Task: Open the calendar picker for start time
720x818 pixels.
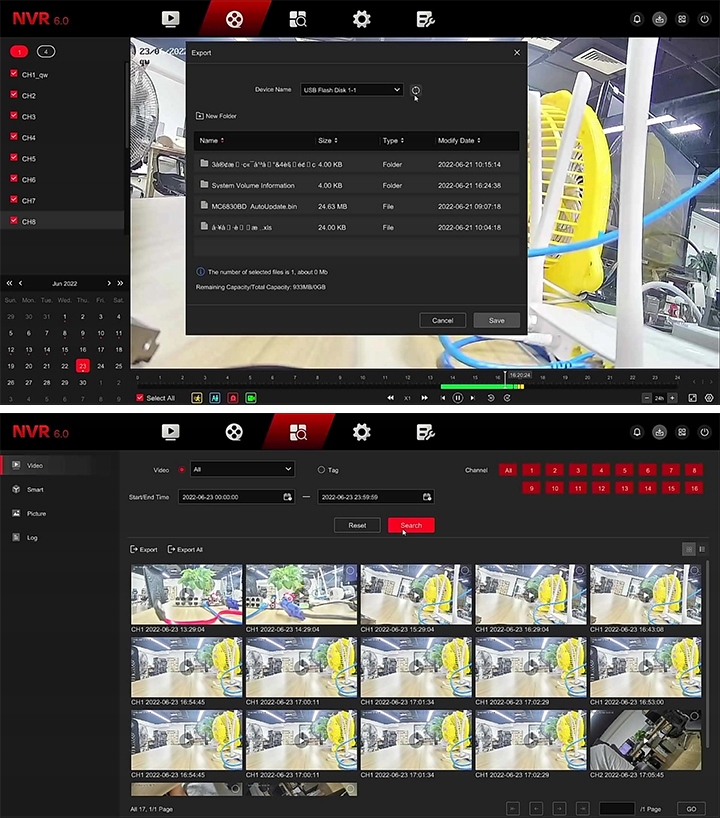Action: pos(287,497)
